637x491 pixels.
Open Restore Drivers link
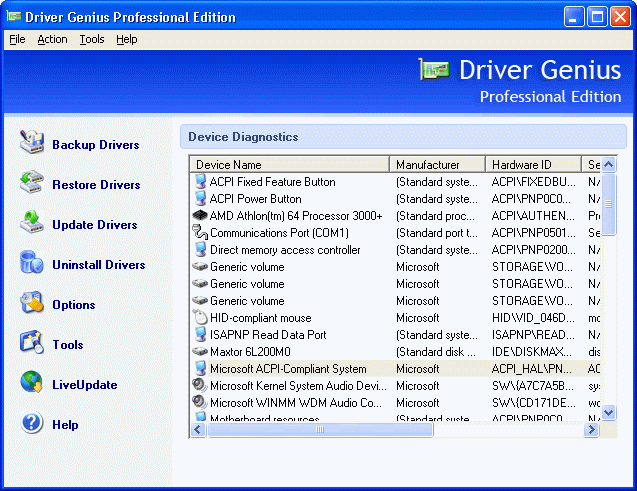click(96, 185)
